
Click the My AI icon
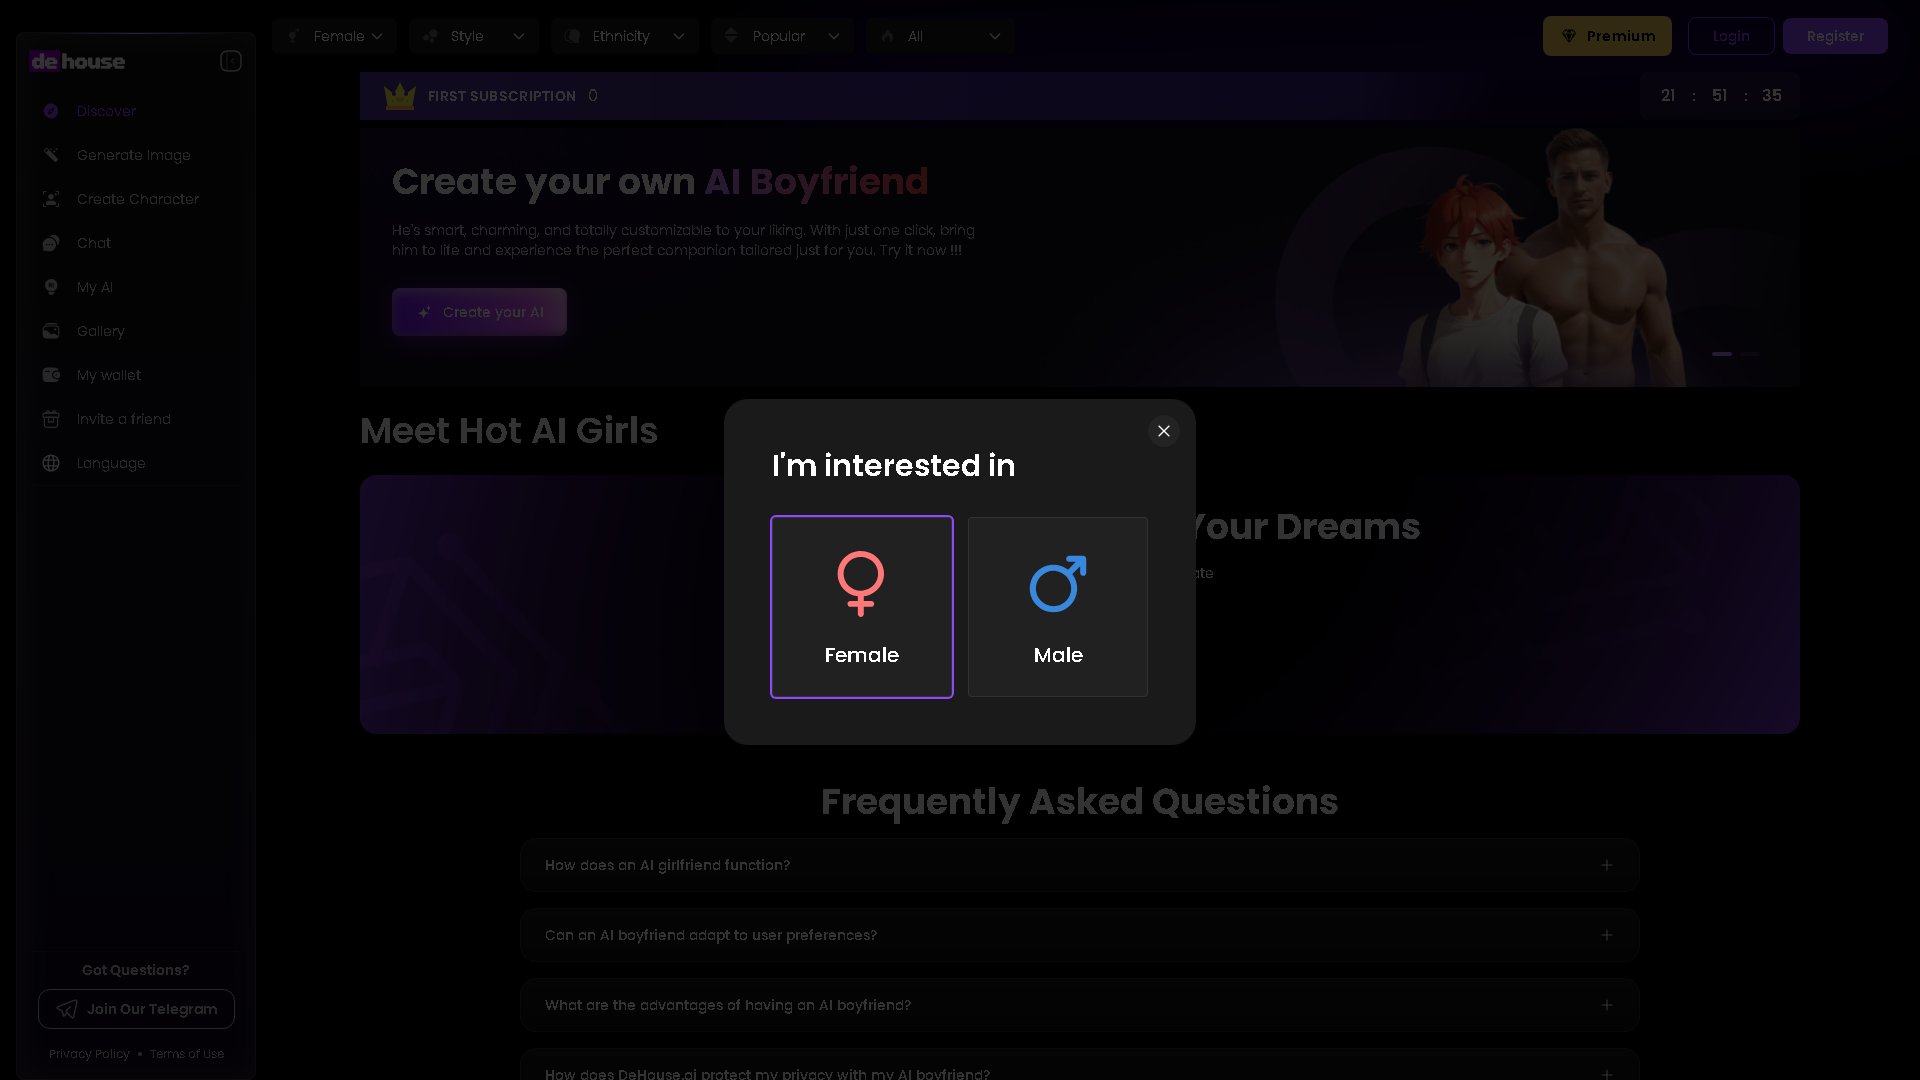tap(51, 287)
